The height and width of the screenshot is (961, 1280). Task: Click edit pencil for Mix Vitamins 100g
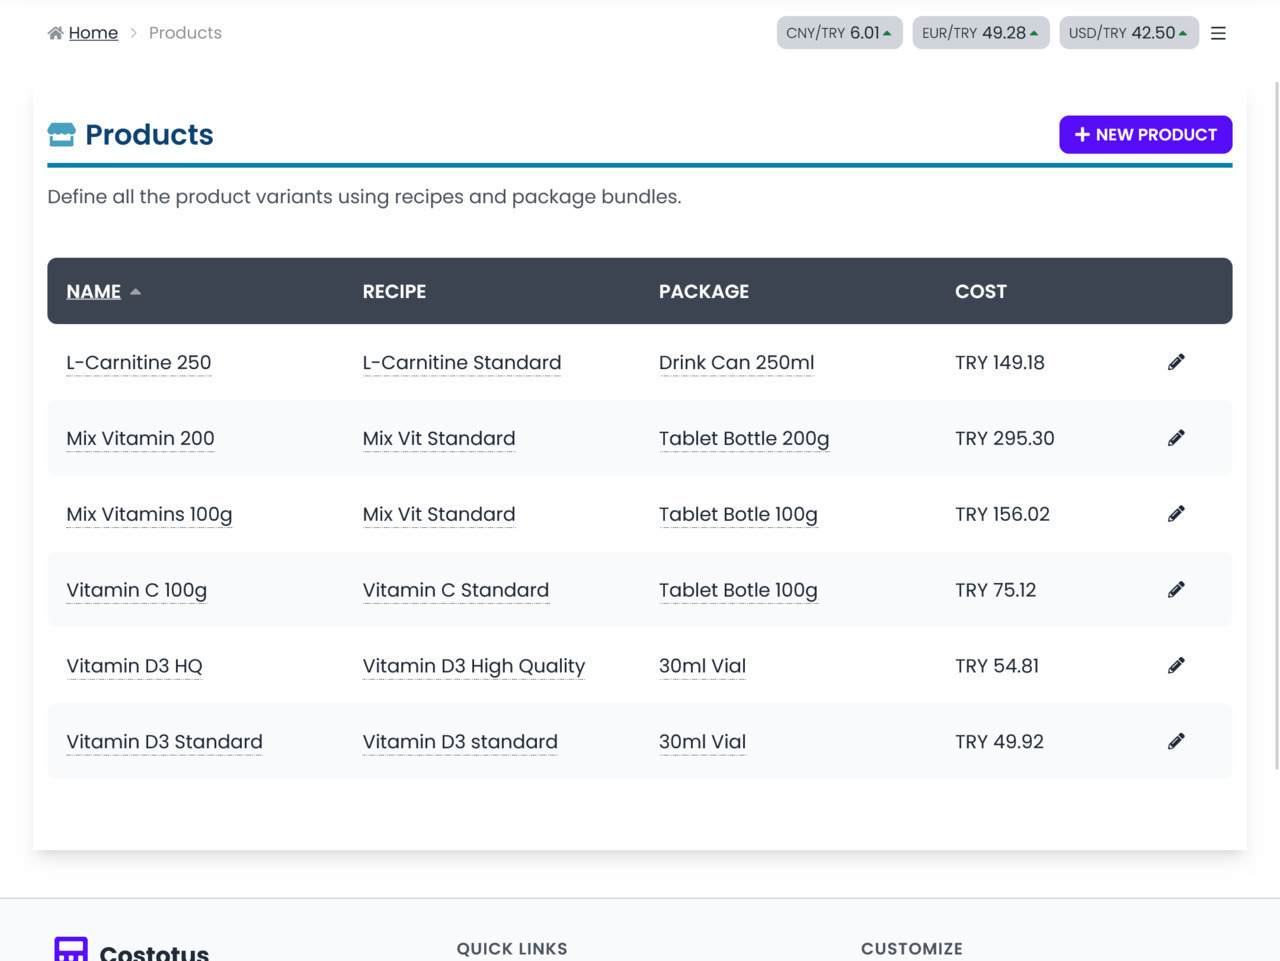tap(1176, 514)
